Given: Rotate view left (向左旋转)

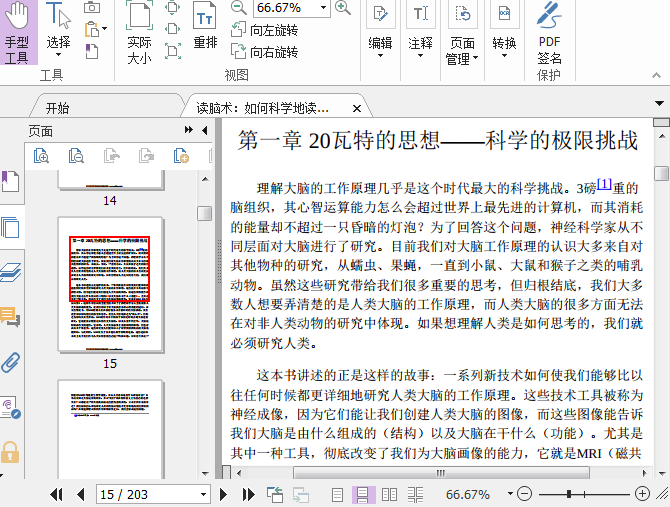Looking at the screenshot, I should (264, 30).
